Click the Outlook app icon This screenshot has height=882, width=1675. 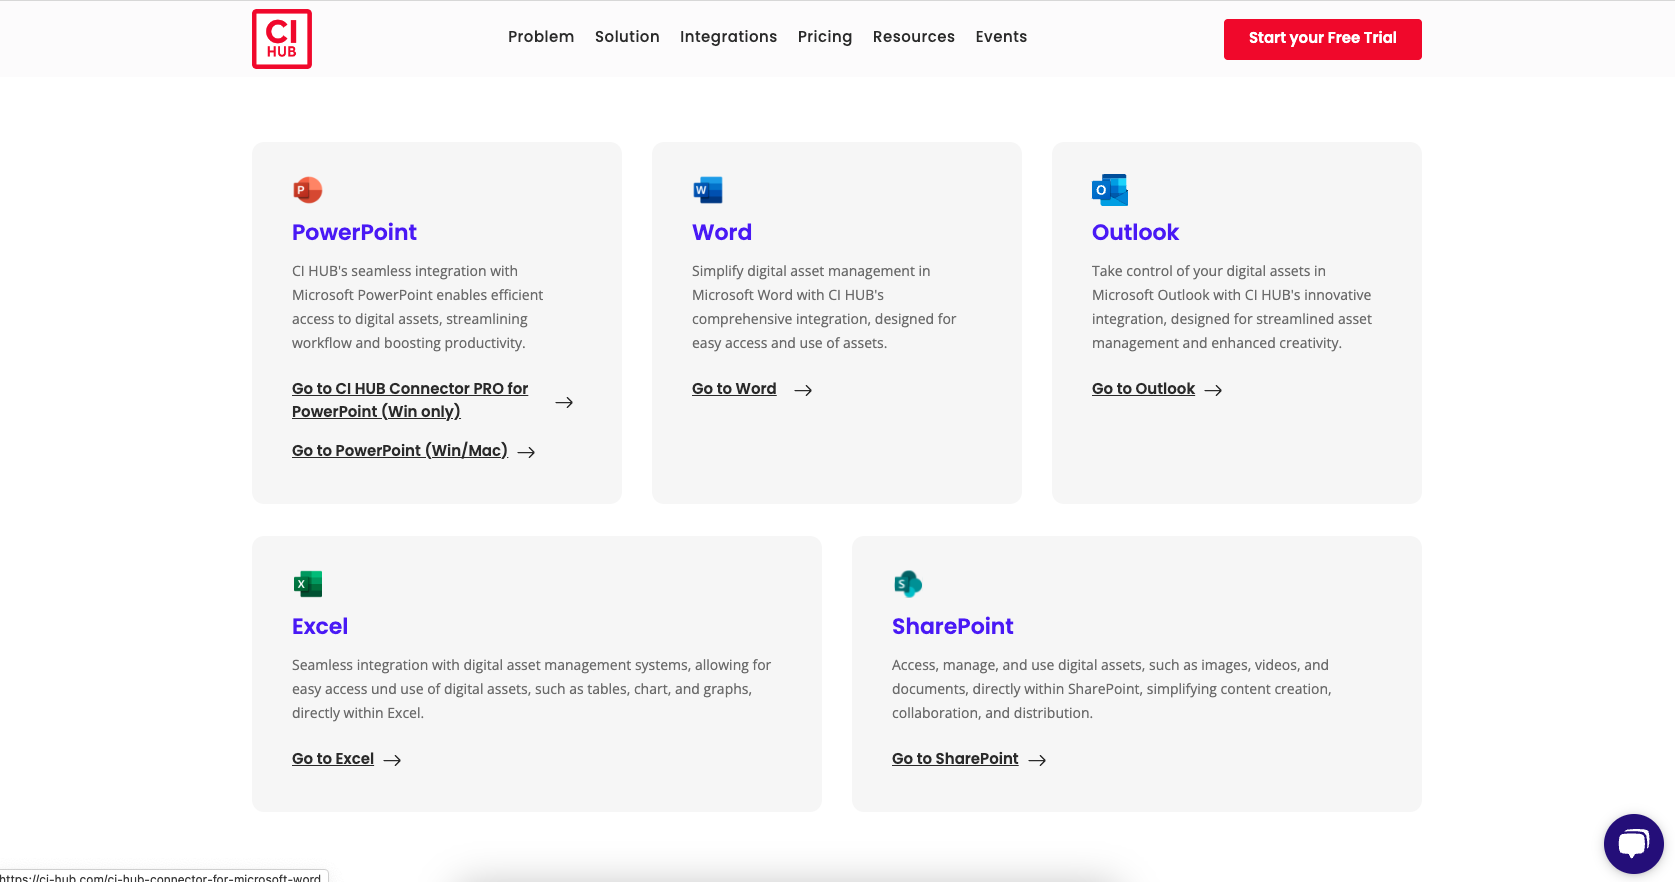tap(1109, 190)
